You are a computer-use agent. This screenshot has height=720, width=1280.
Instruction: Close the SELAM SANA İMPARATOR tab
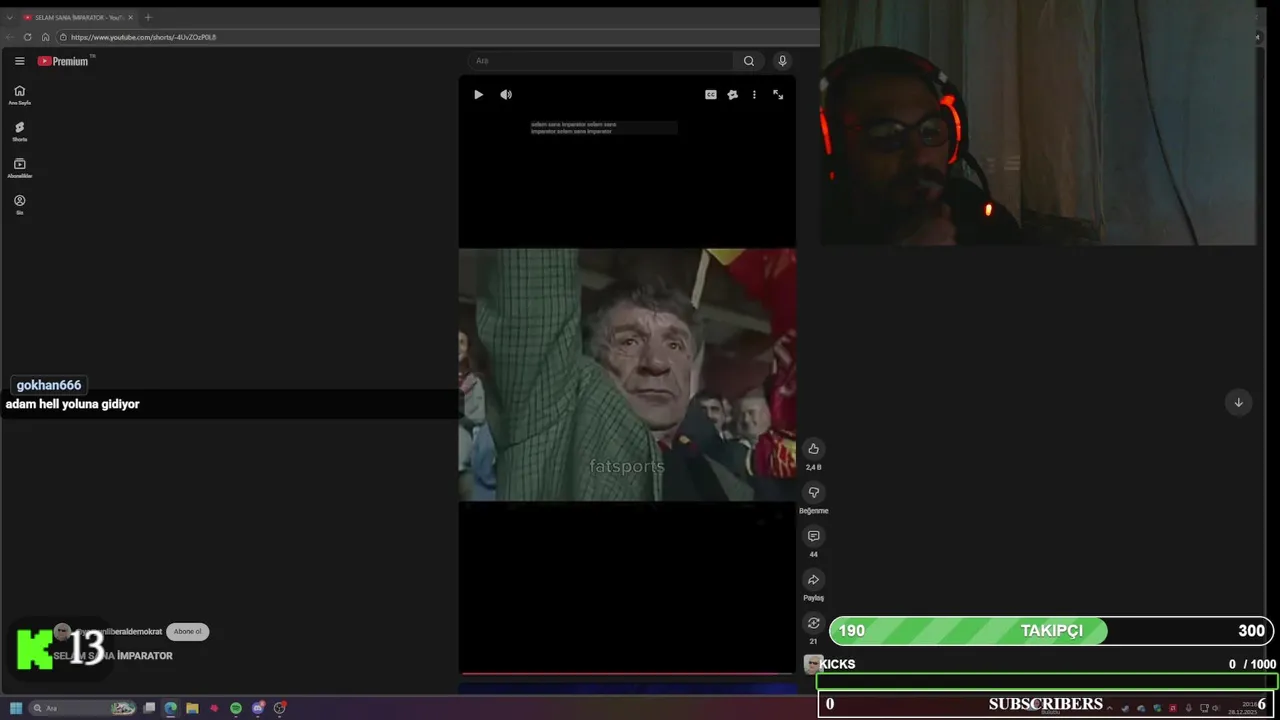click(130, 17)
